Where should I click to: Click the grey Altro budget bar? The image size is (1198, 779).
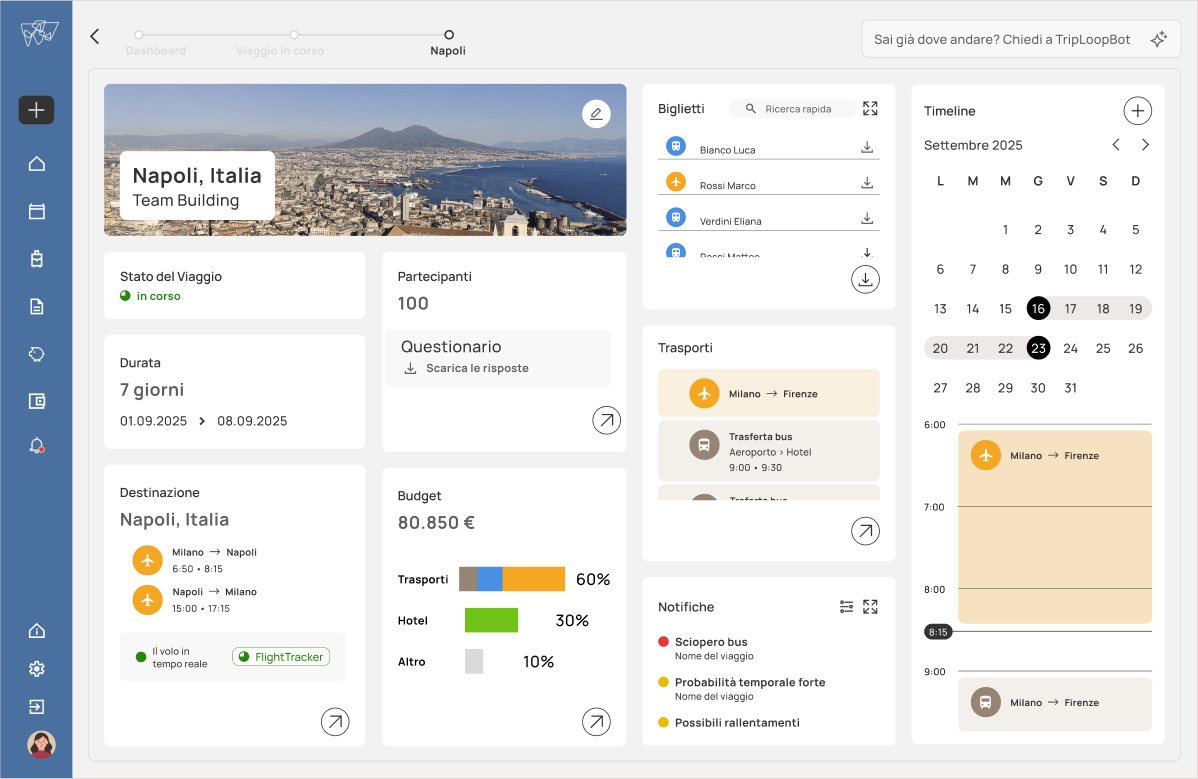474,661
